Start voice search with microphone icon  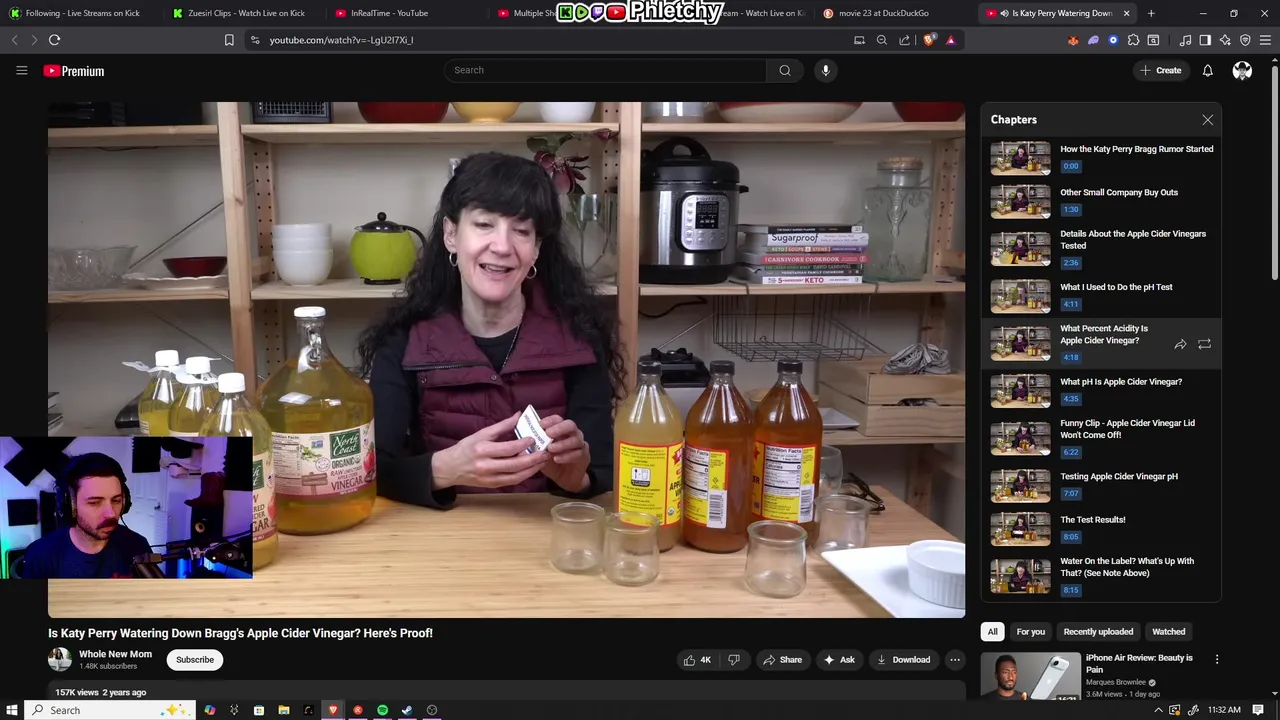tap(825, 70)
